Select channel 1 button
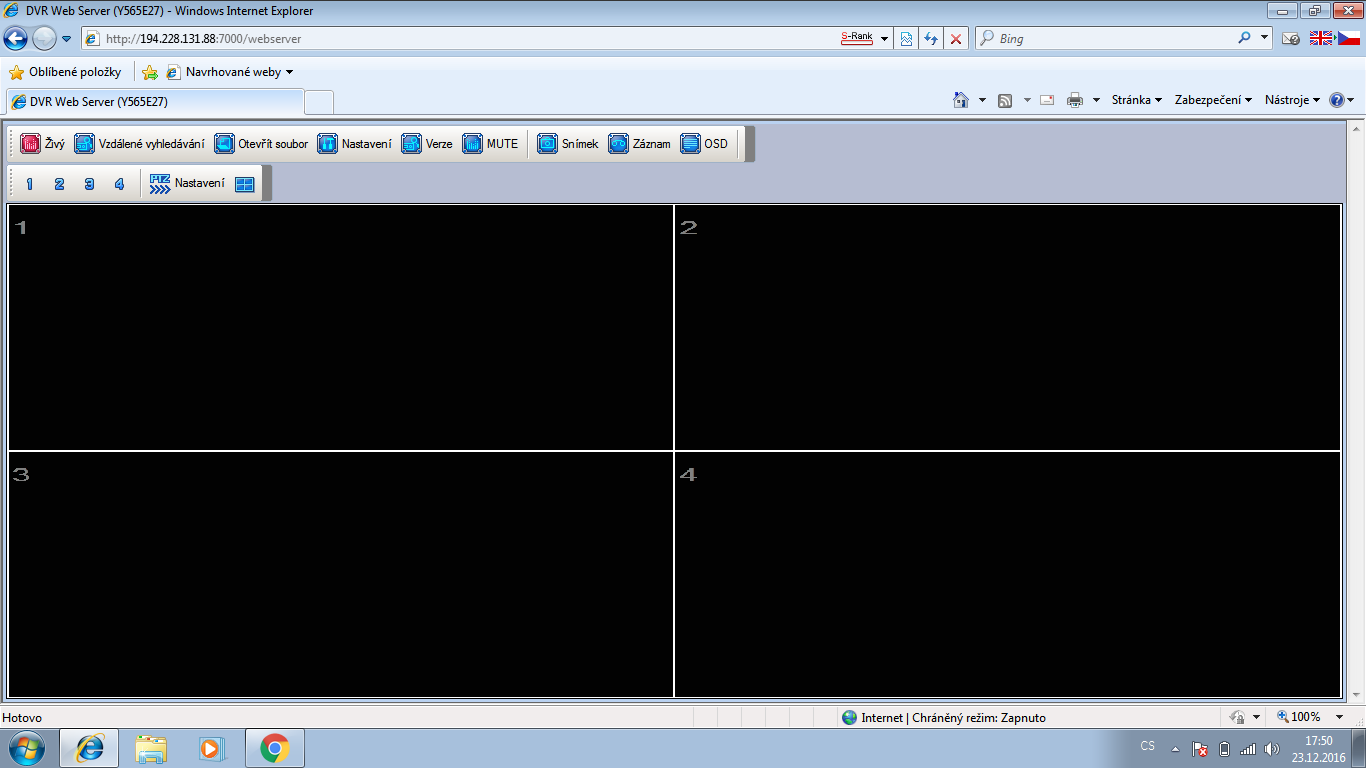1366x768 pixels. click(x=30, y=184)
